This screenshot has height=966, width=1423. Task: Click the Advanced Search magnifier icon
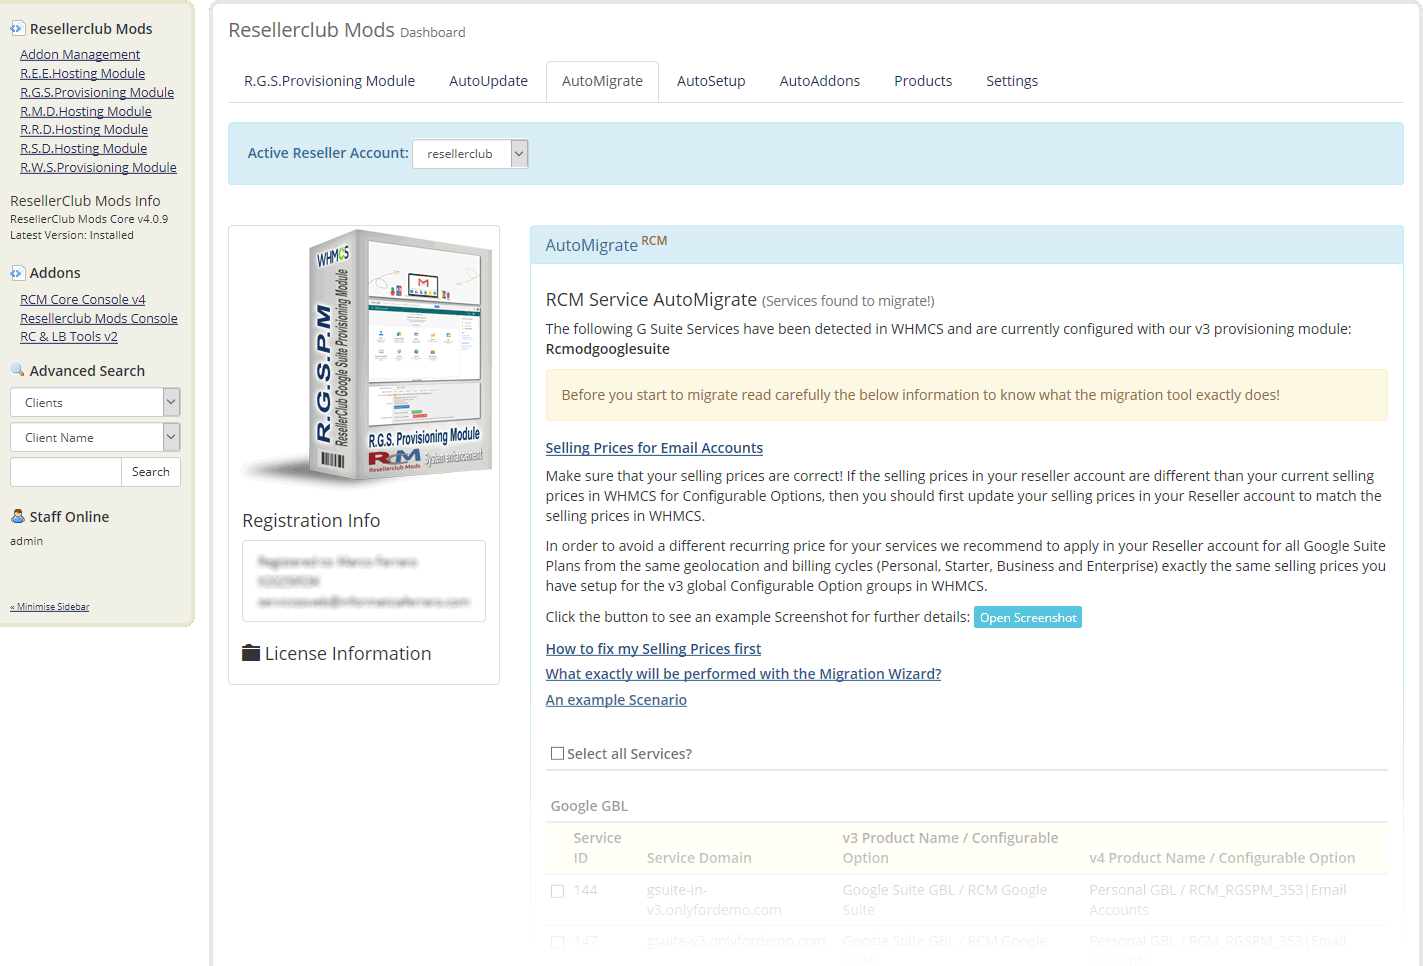[17, 370]
